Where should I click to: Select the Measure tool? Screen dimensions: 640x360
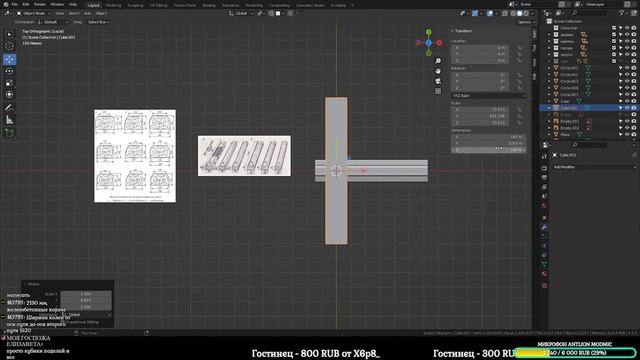pos(9,120)
